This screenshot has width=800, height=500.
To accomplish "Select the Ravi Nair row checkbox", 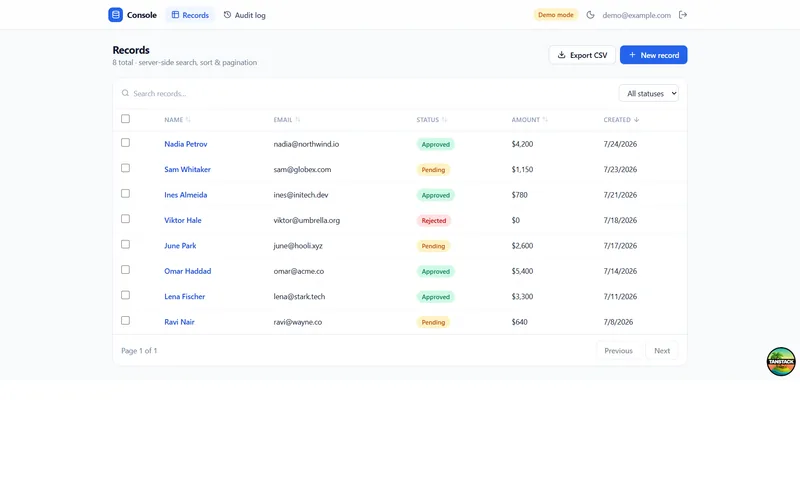I will pyautogui.click(x=126, y=321).
